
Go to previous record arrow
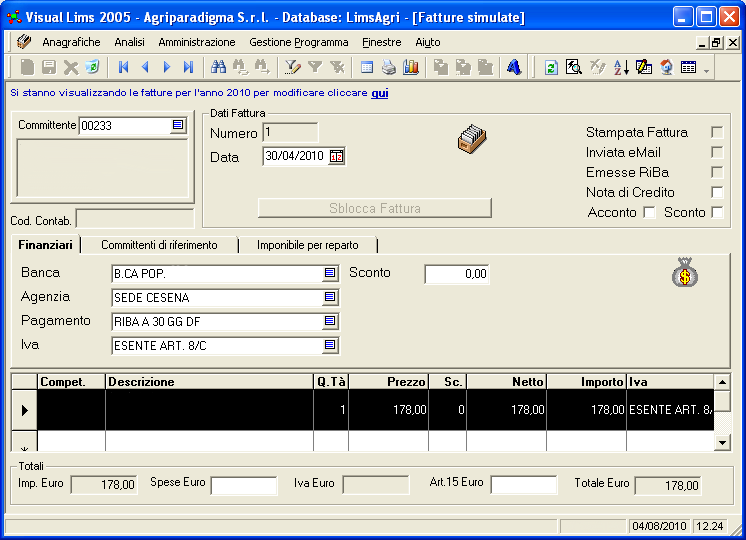(145, 68)
